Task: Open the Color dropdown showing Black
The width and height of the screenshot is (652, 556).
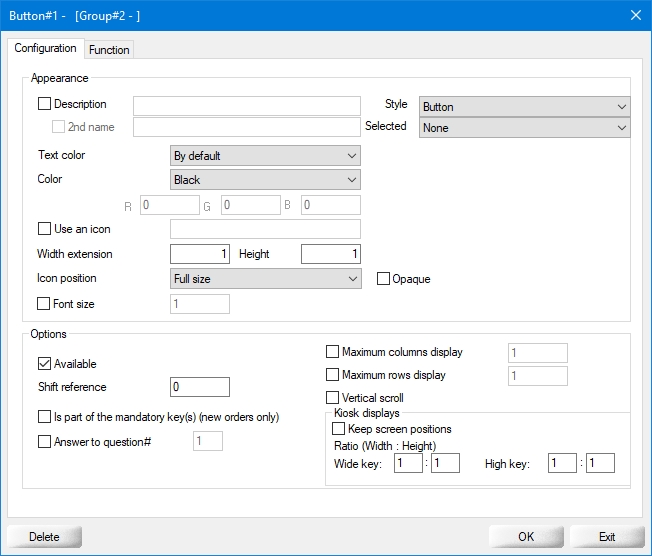Action: [265, 180]
